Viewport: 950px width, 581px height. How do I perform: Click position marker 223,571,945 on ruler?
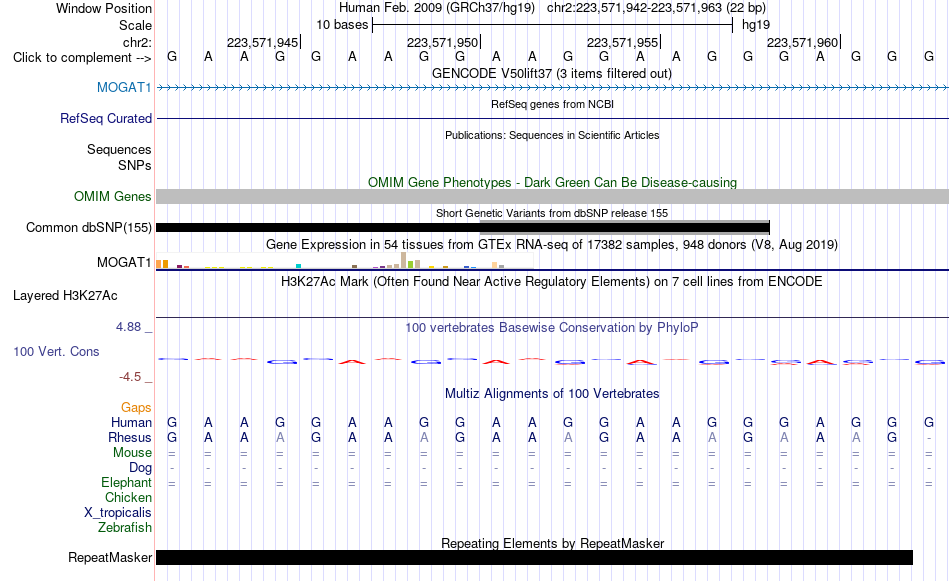(263, 42)
